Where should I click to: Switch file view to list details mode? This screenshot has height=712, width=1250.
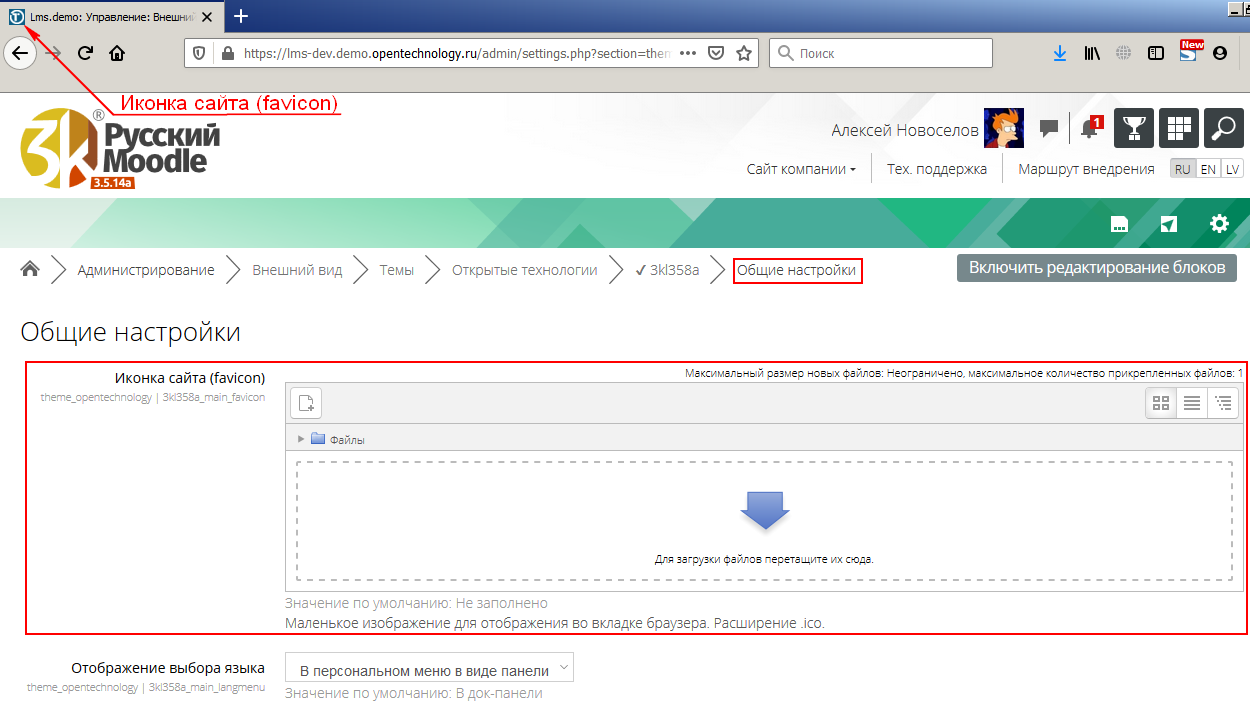click(1192, 403)
